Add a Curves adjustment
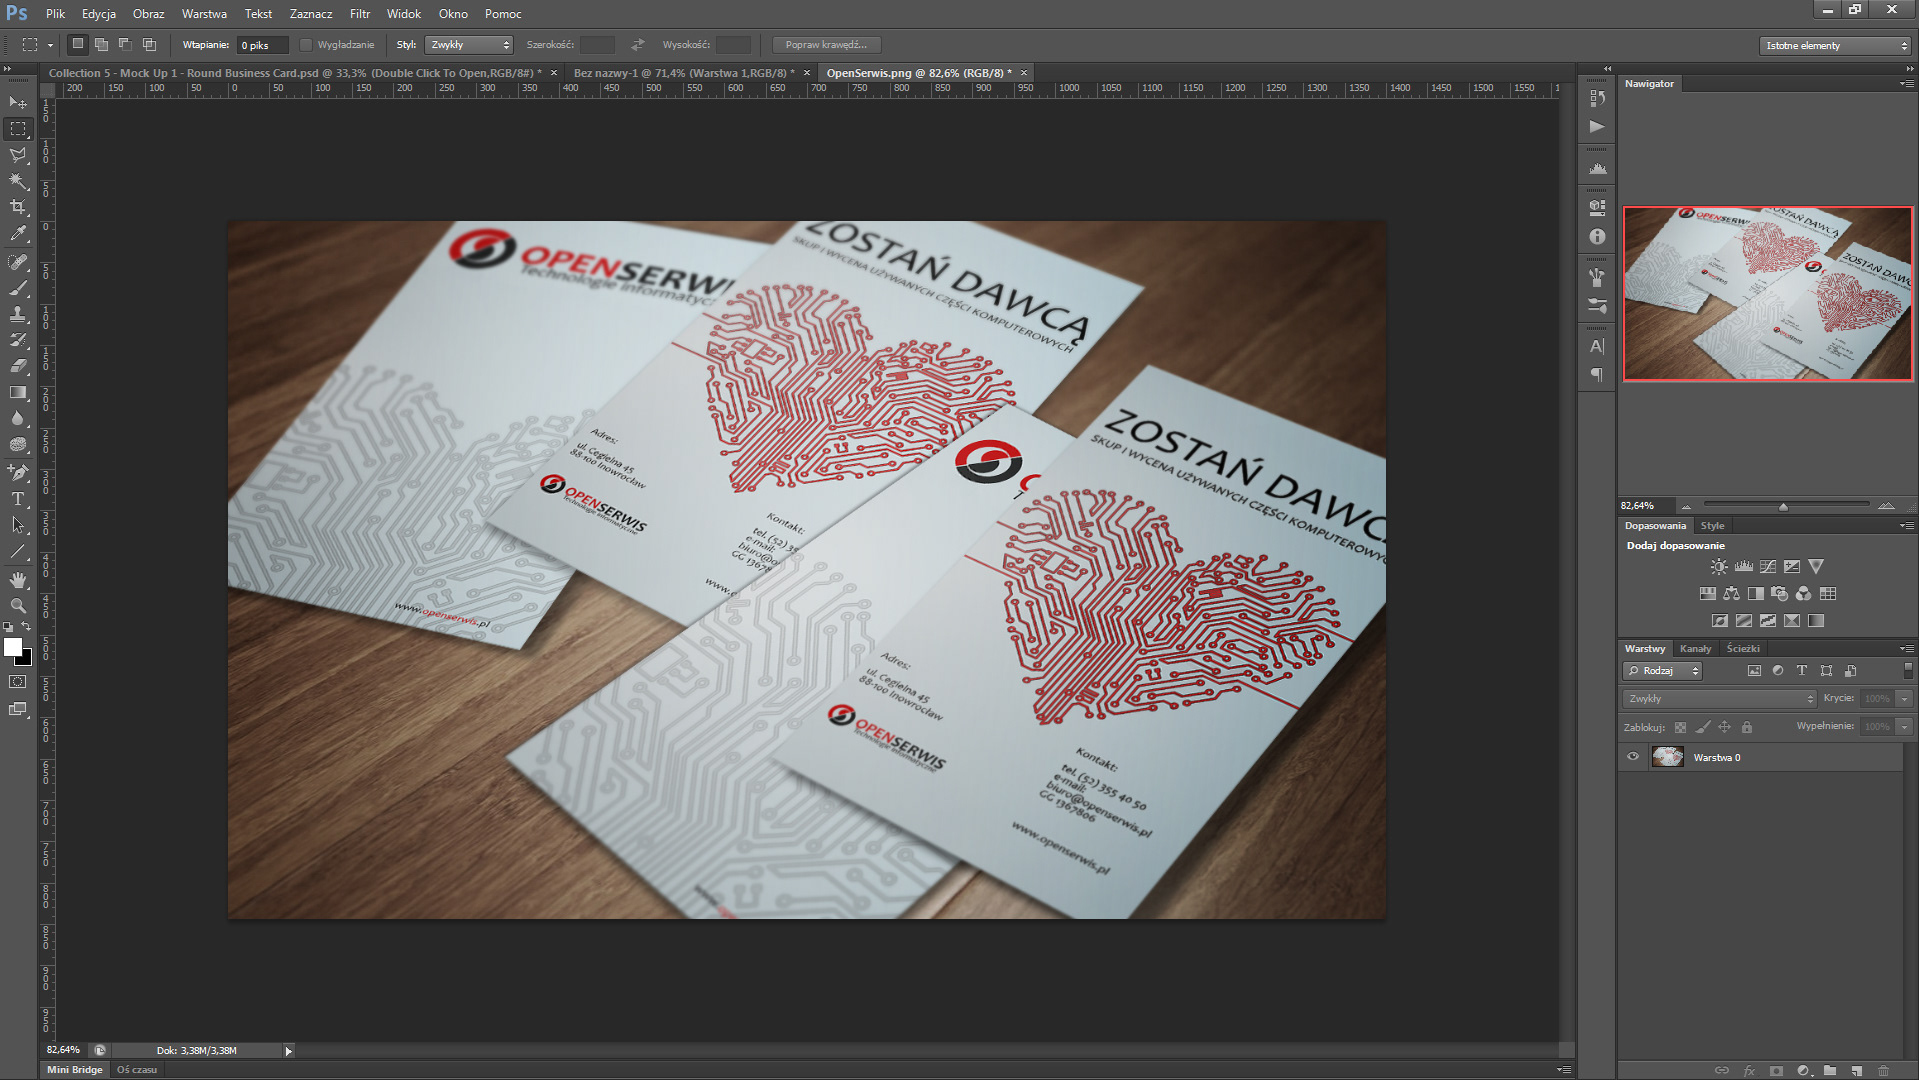The image size is (1919, 1080). (1768, 566)
